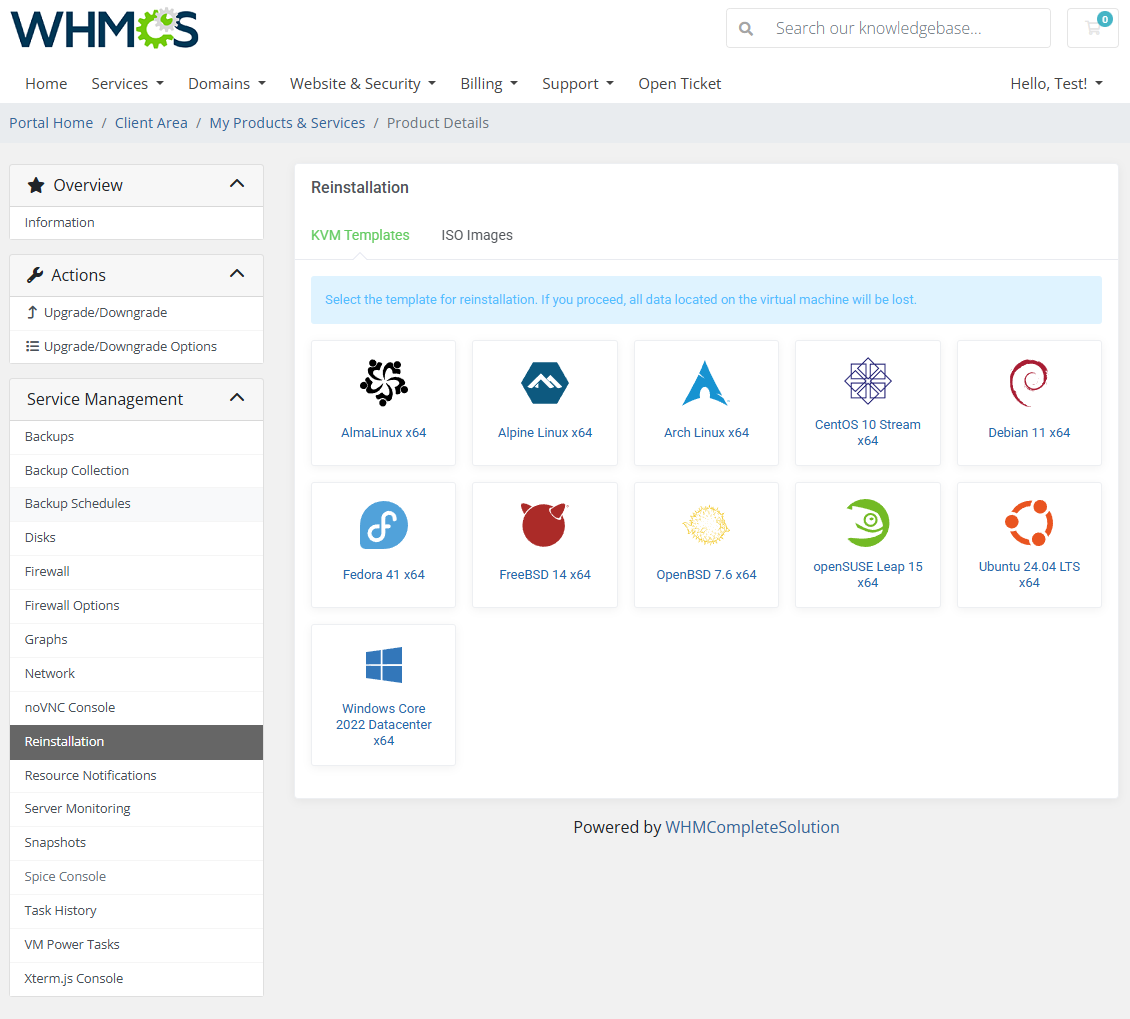1130x1019 pixels.
Task: Click the Client Area breadcrumb
Action: pyautogui.click(x=151, y=123)
